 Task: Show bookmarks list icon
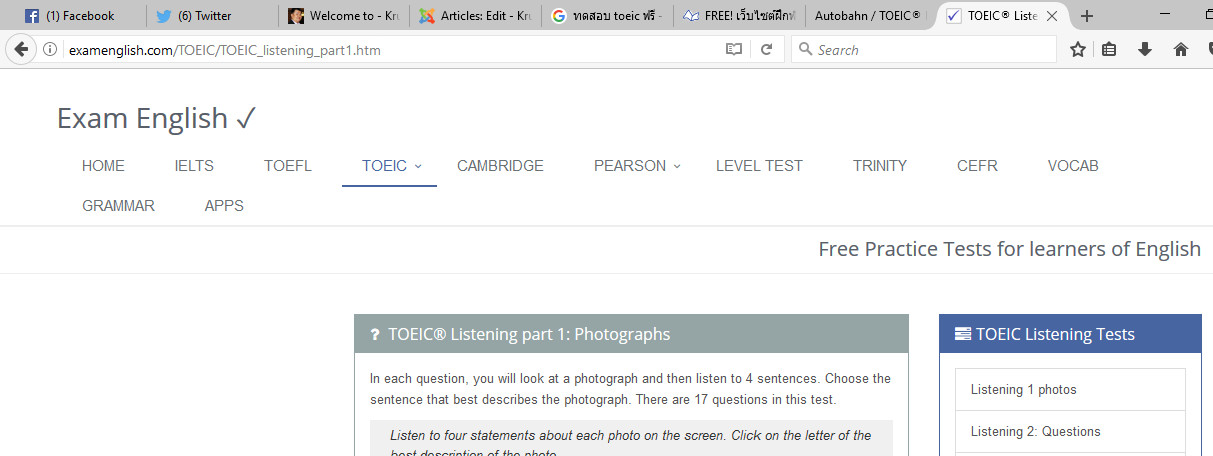1109,49
